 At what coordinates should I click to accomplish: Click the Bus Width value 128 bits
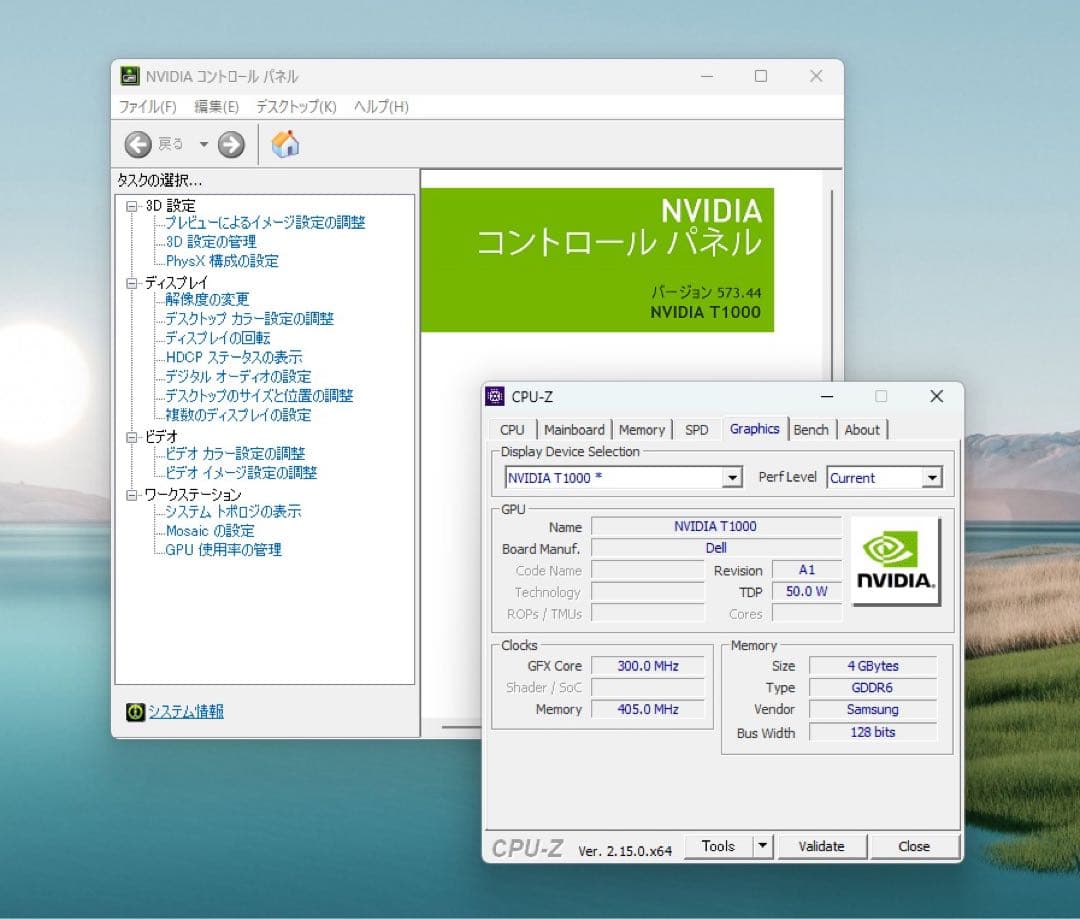pyautogui.click(x=873, y=732)
